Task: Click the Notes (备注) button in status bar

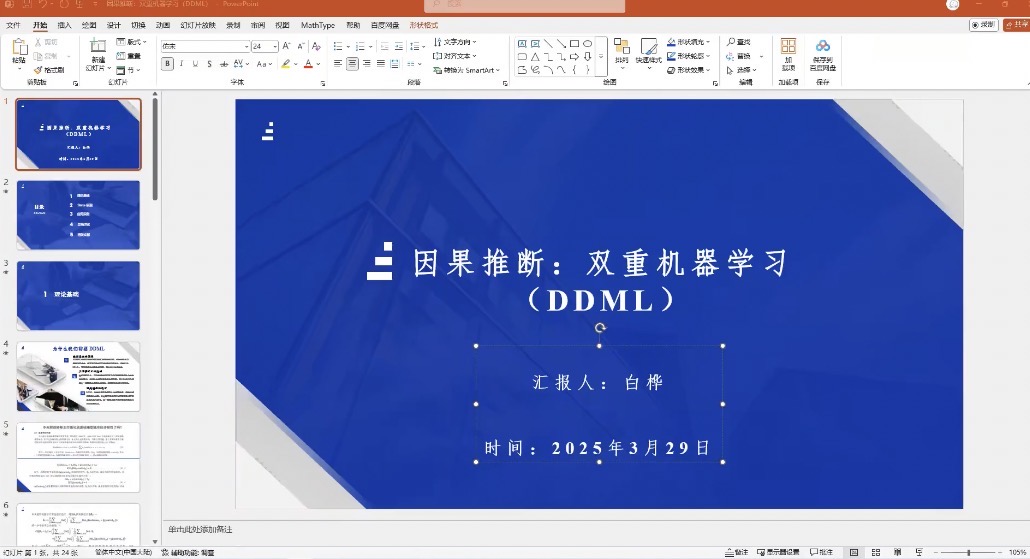Action: coord(736,552)
